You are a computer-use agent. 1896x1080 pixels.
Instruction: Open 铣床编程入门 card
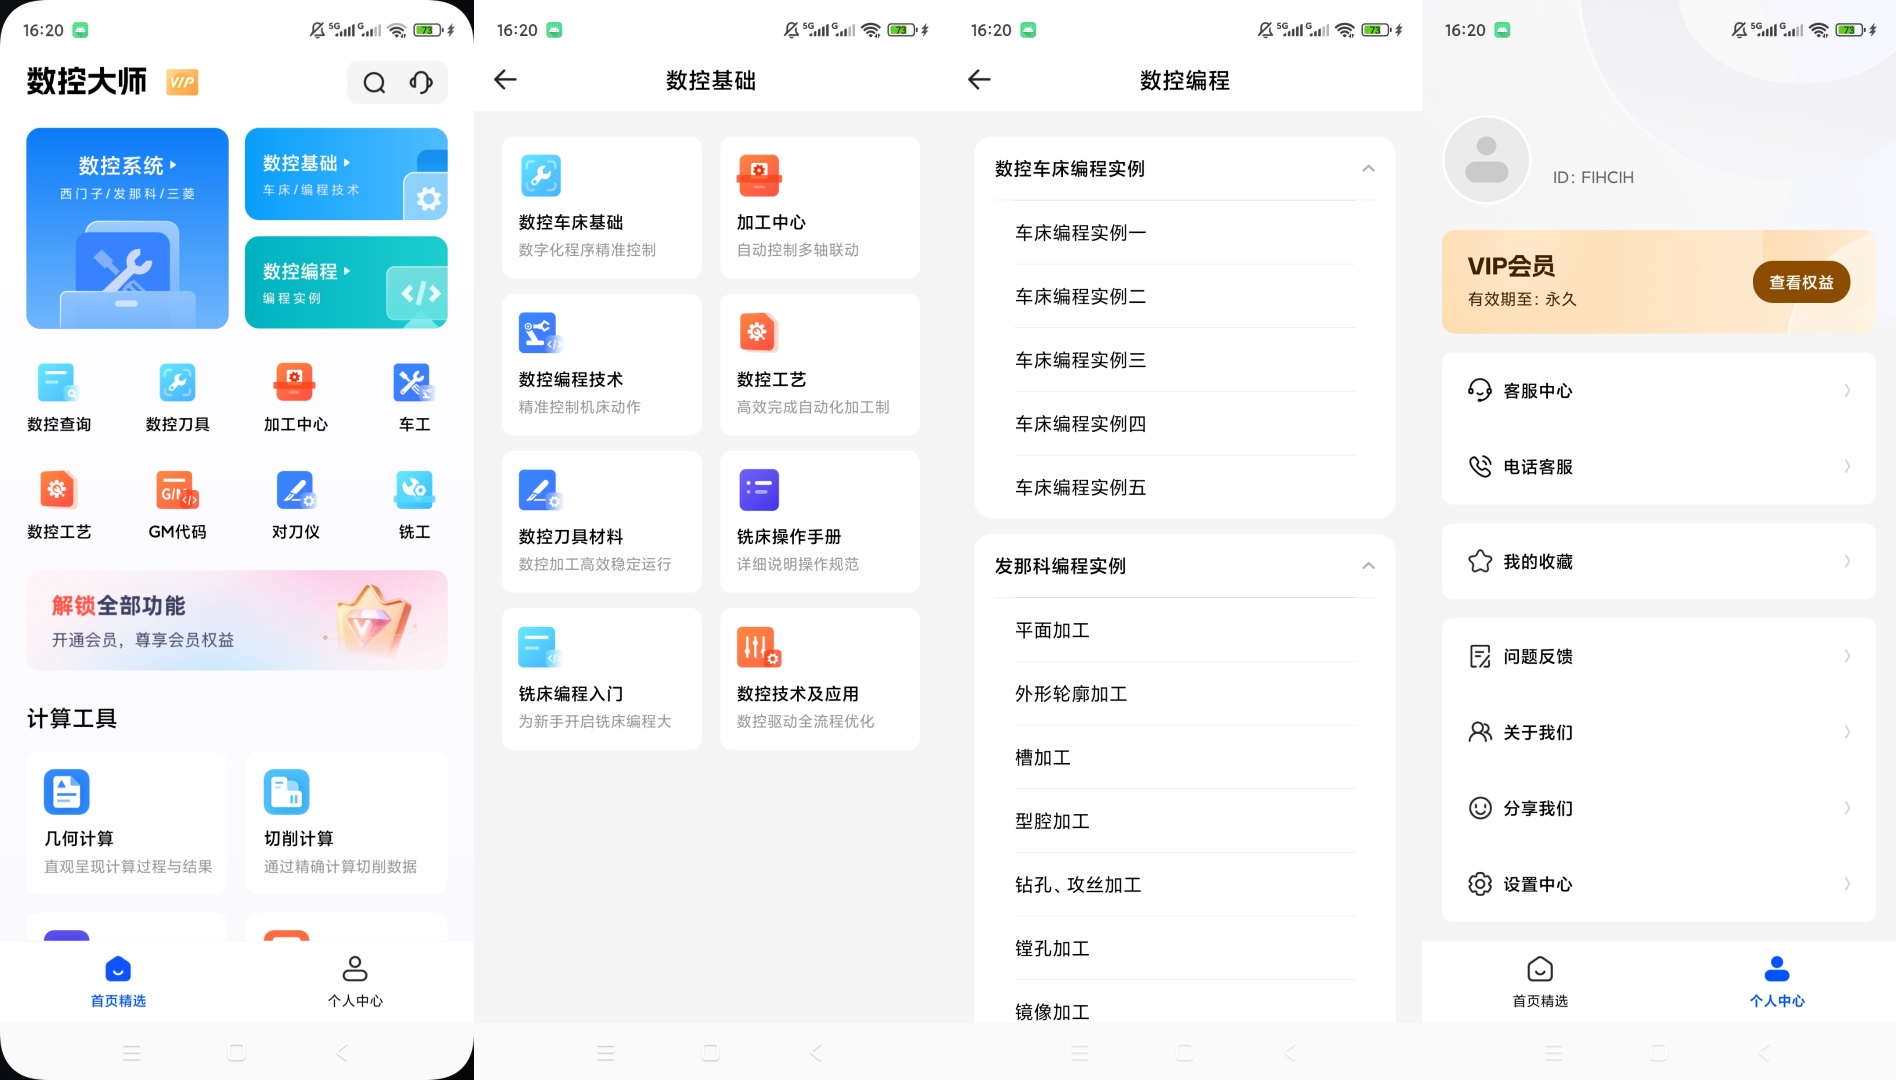click(602, 678)
